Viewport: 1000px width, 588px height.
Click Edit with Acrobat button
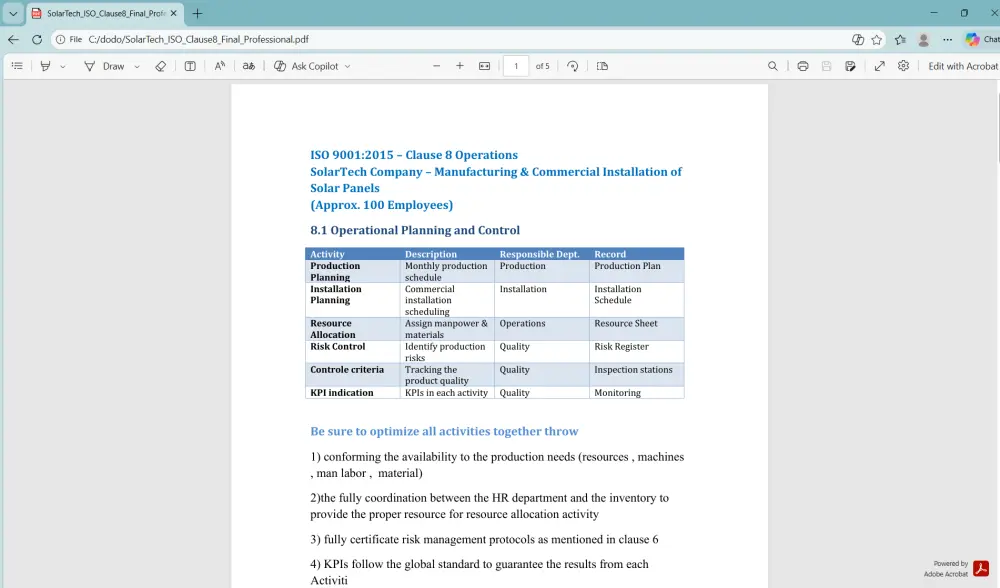pyautogui.click(x=963, y=66)
